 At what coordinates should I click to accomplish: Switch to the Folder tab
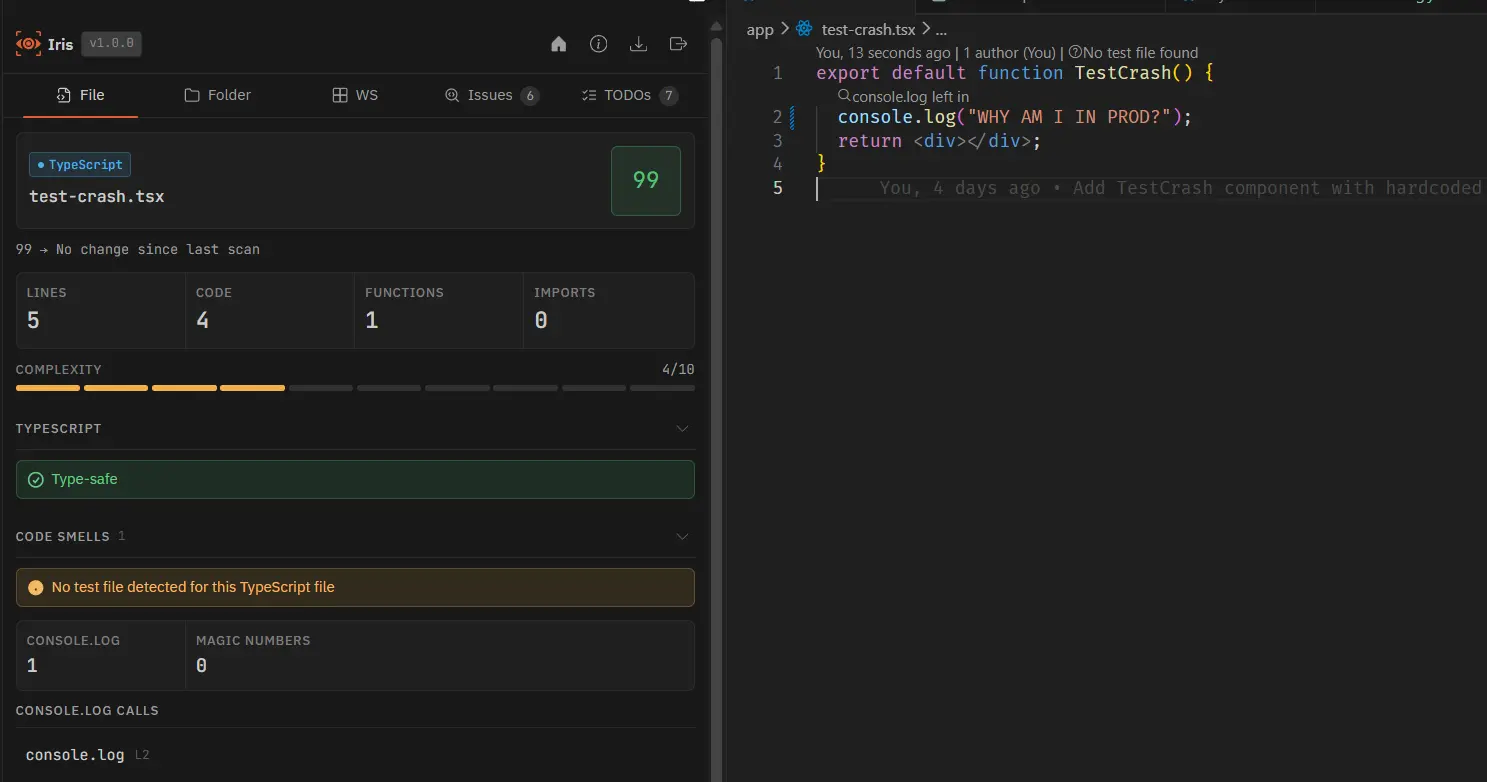pyautogui.click(x=218, y=95)
